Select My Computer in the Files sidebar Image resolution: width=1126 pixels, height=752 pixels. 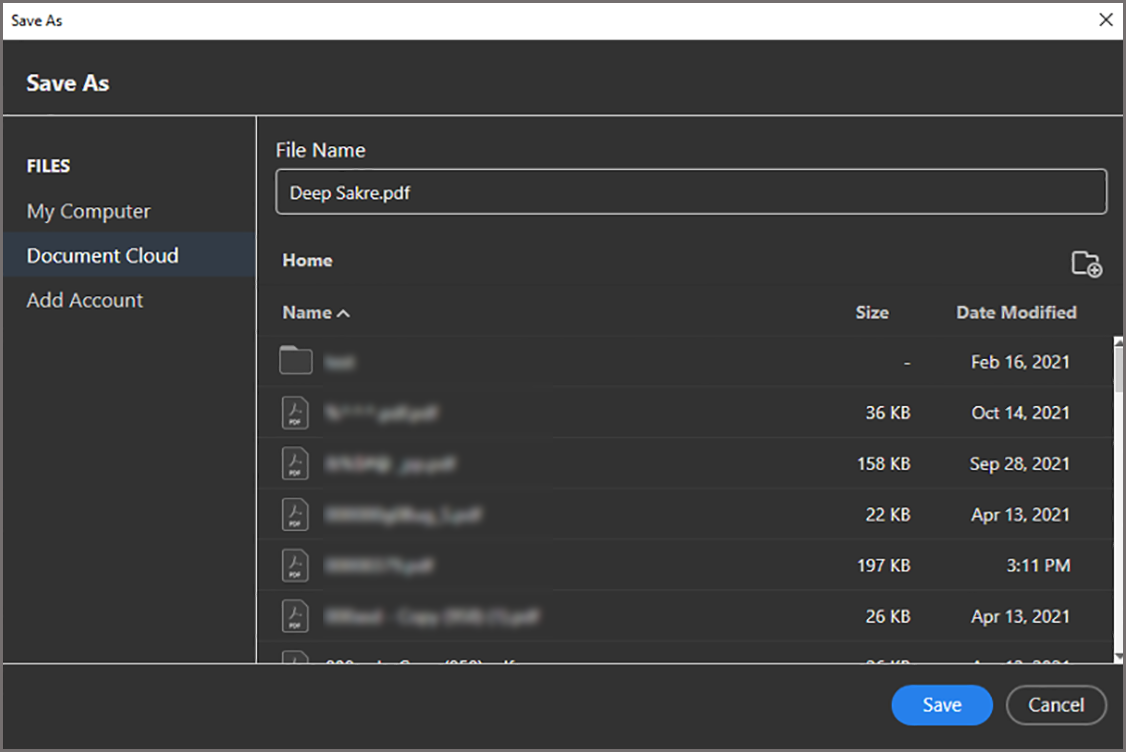point(88,211)
